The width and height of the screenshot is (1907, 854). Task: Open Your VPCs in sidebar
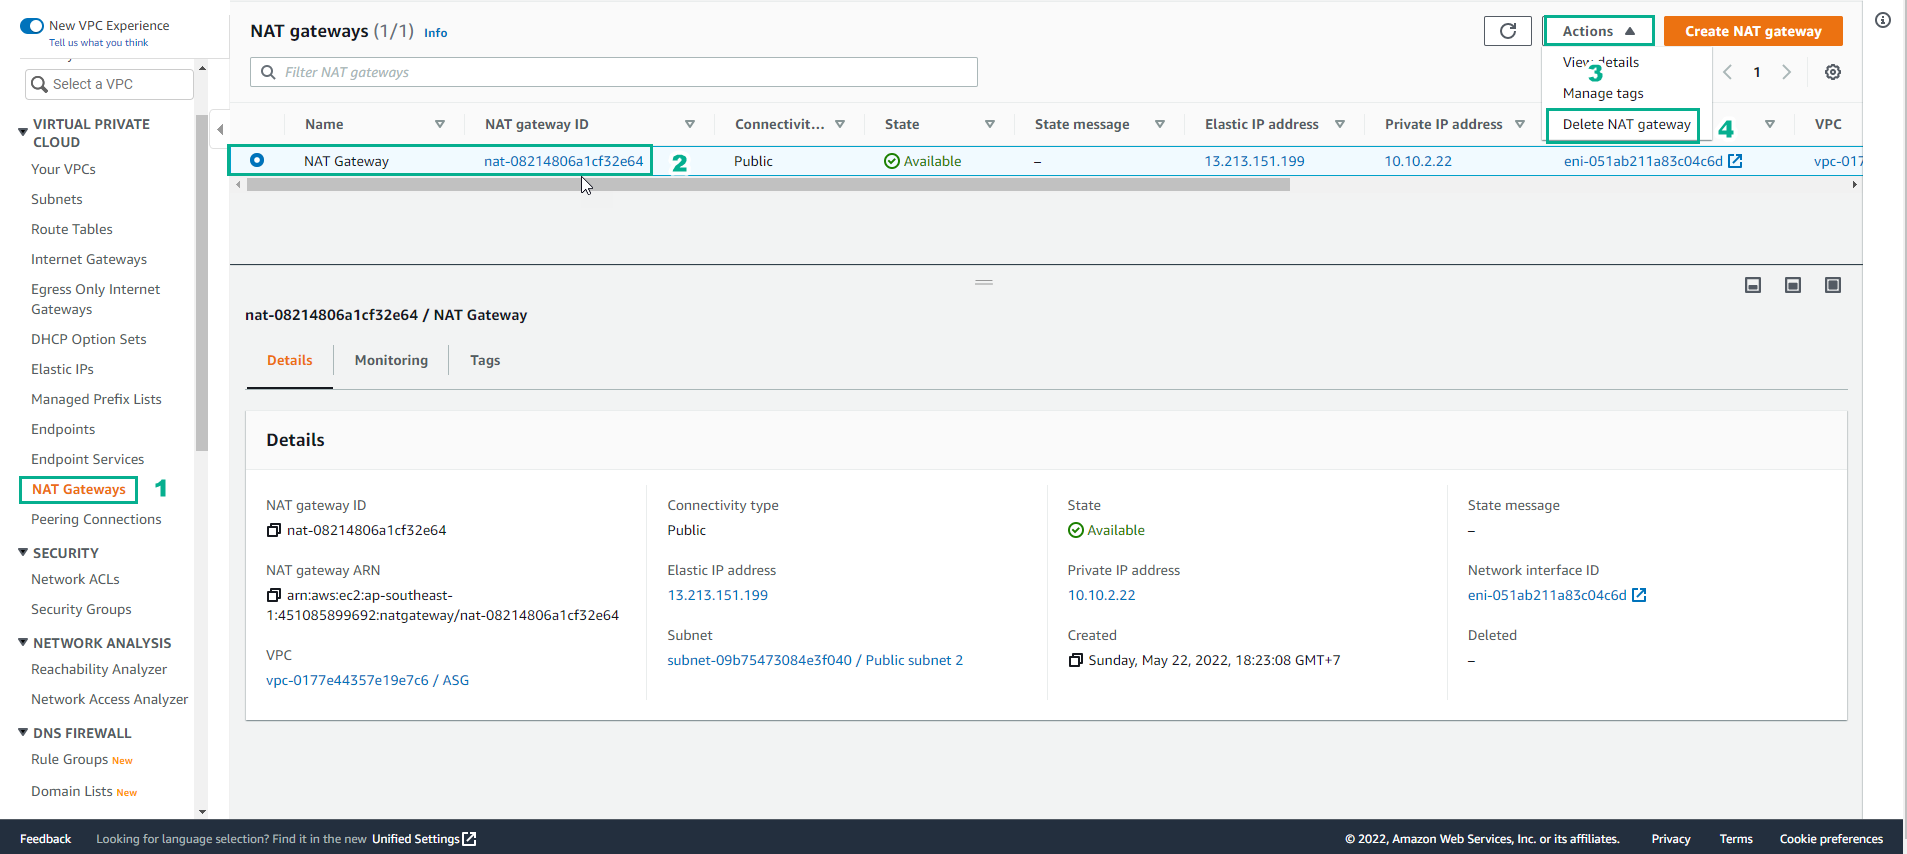(x=63, y=169)
